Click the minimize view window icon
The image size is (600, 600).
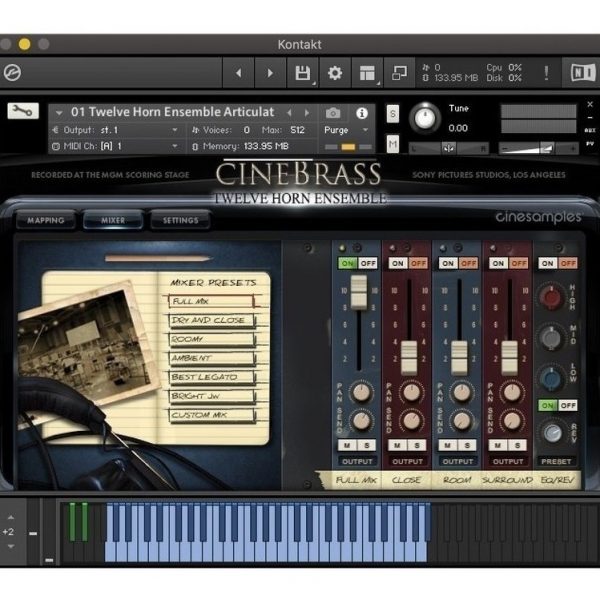pos(399,73)
